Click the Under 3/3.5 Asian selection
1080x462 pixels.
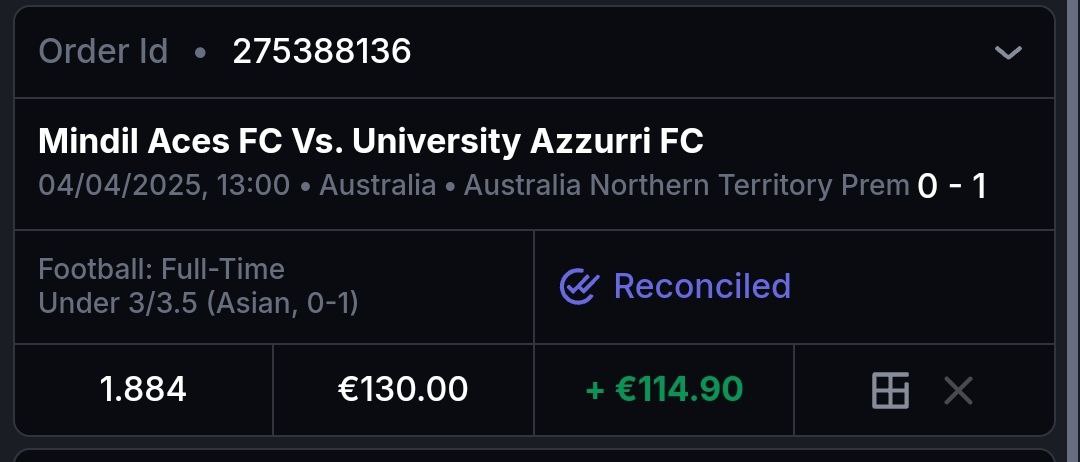point(197,302)
